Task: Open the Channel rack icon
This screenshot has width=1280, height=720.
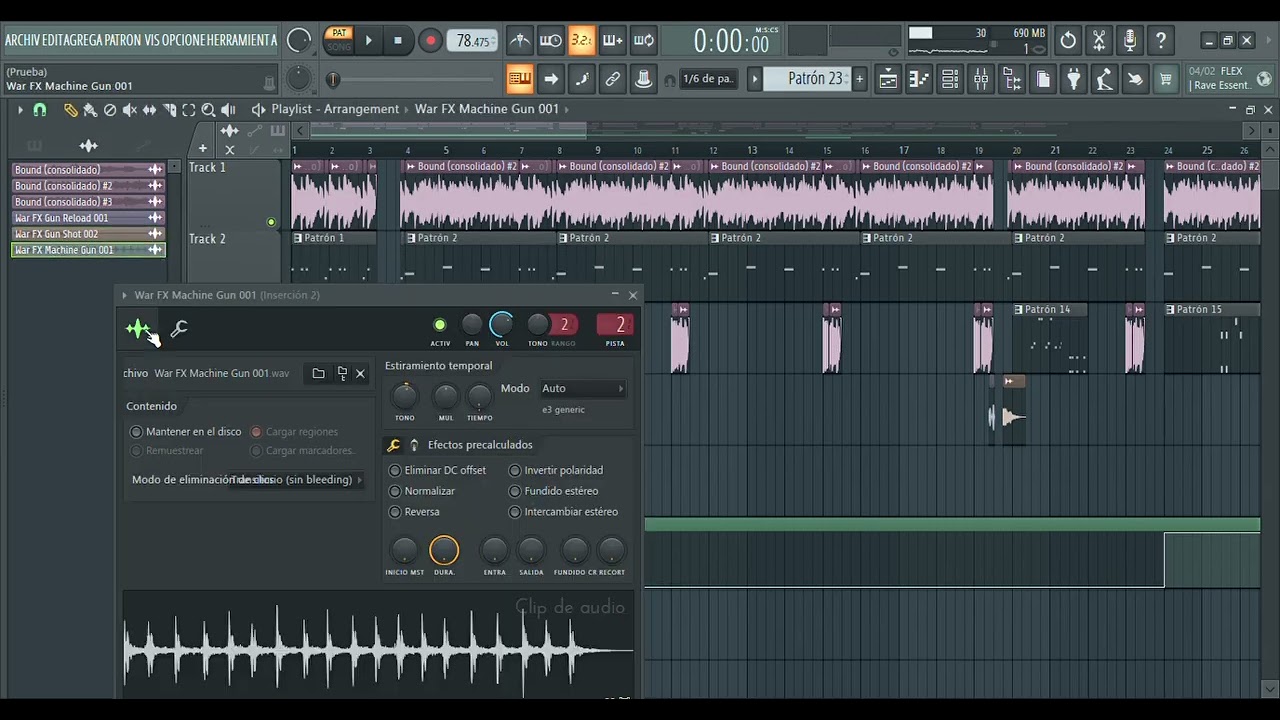Action: [950, 79]
